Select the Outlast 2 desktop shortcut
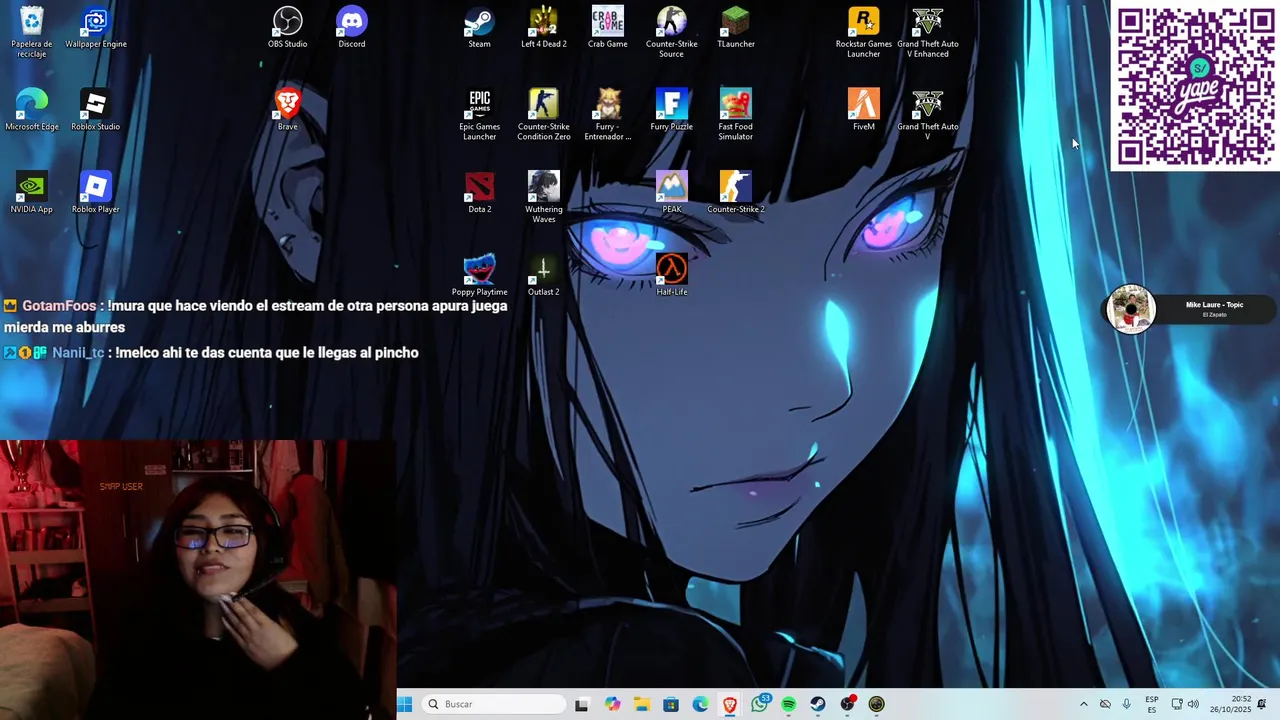Screen dimensions: 1280x720 coord(544,276)
